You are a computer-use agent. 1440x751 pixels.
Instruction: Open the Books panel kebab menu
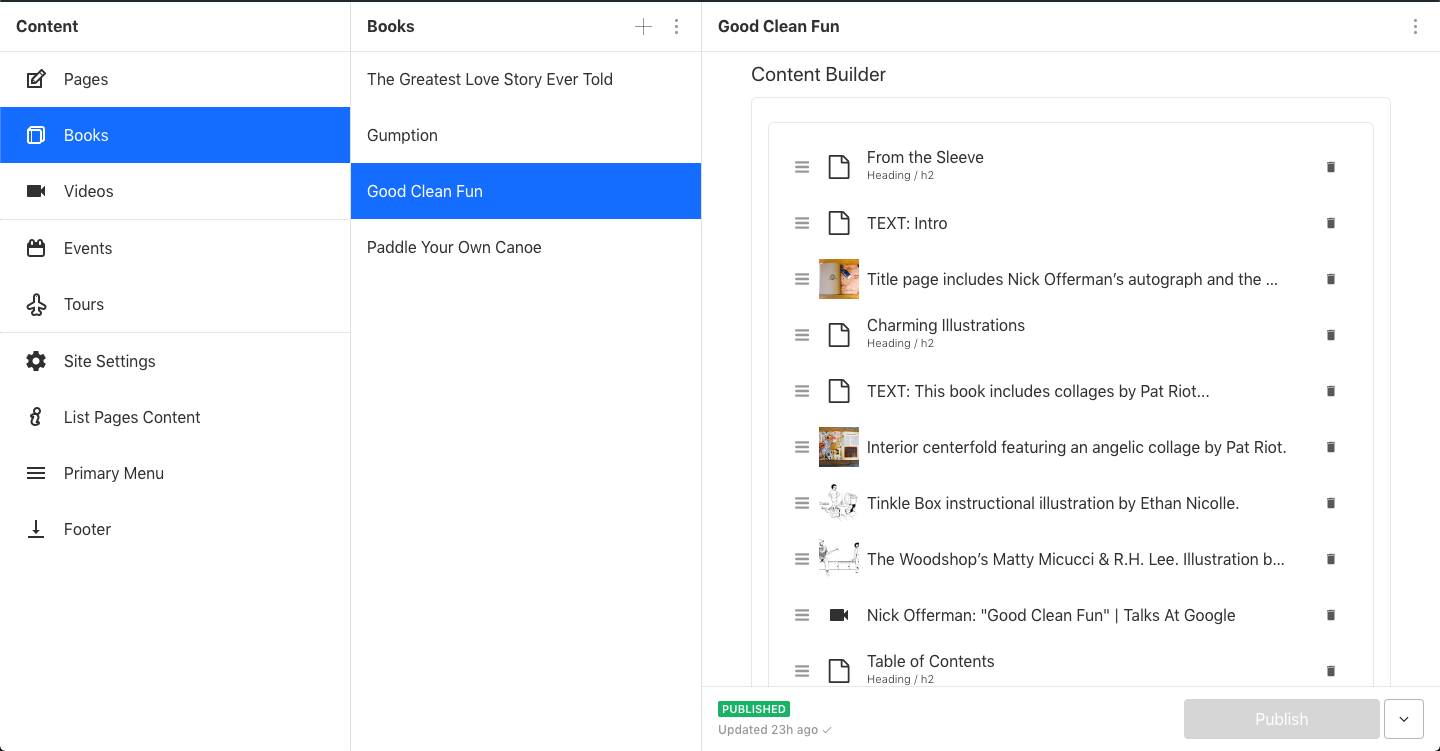[x=677, y=26]
